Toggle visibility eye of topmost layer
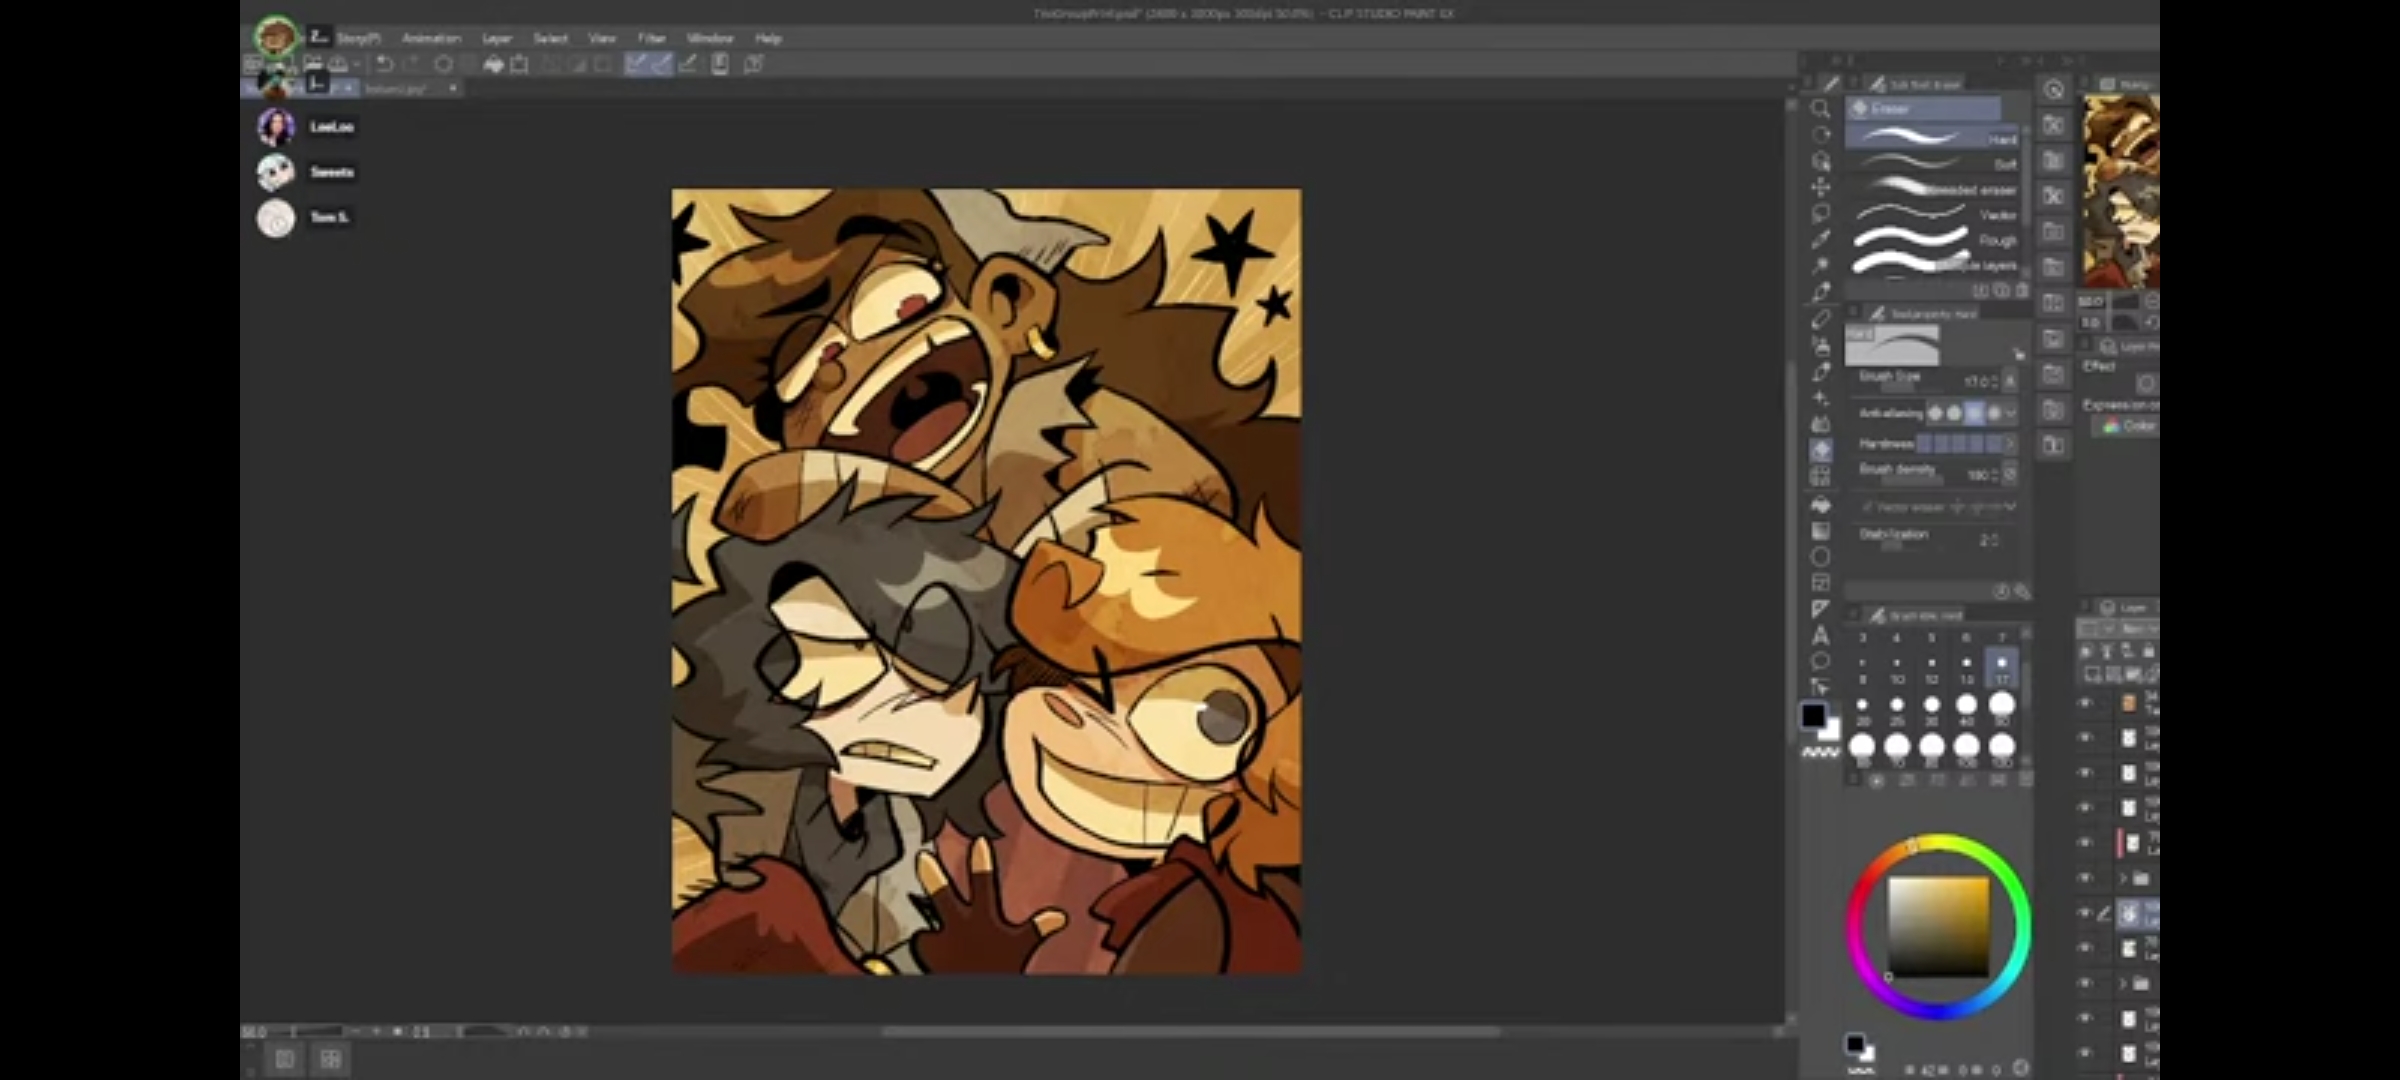The image size is (2400, 1080). click(x=2086, y=703)
